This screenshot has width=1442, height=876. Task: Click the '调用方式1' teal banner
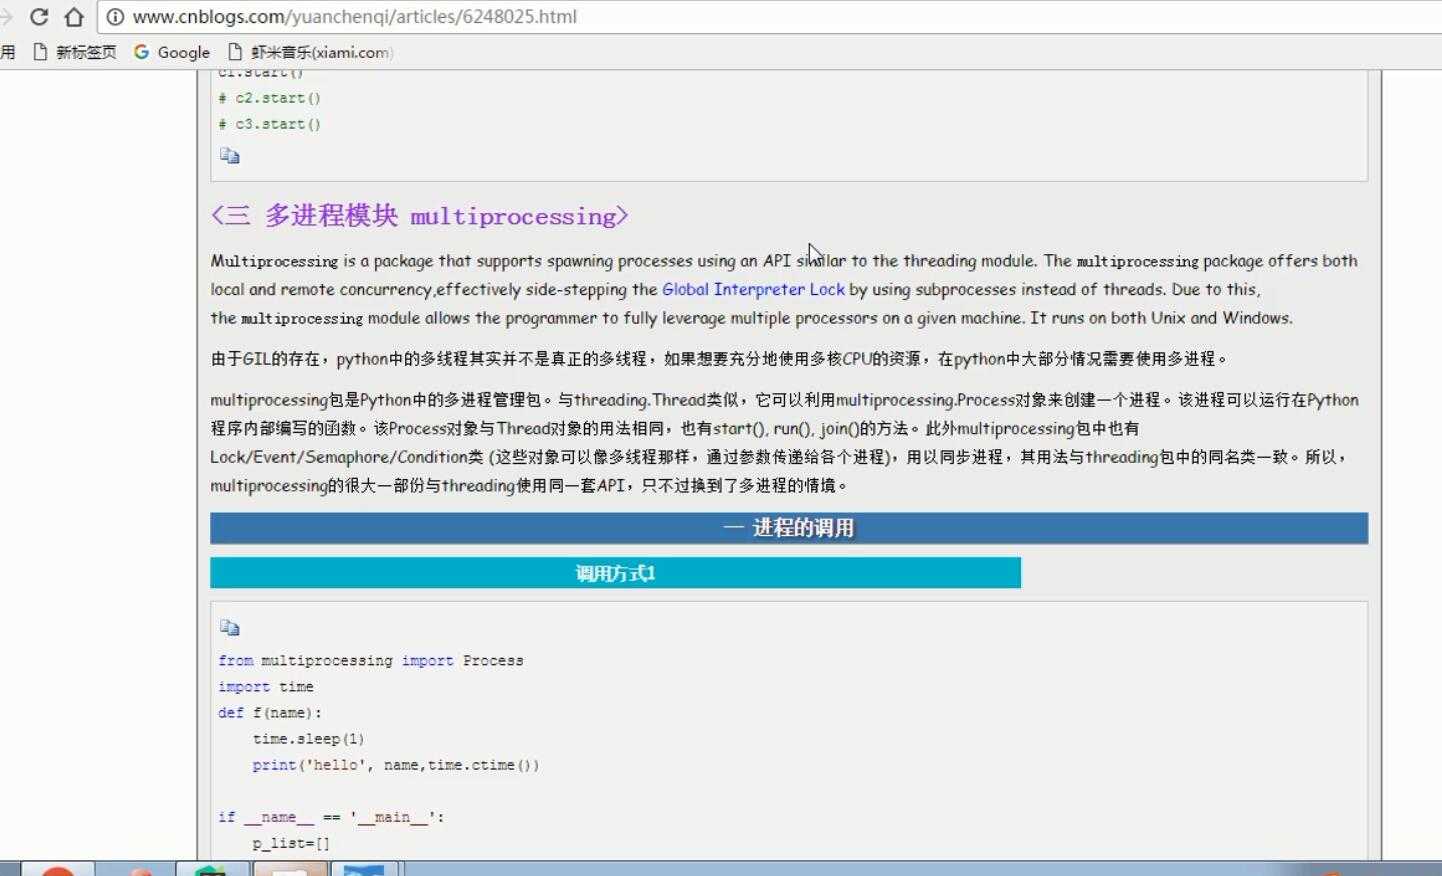point(615,573)
